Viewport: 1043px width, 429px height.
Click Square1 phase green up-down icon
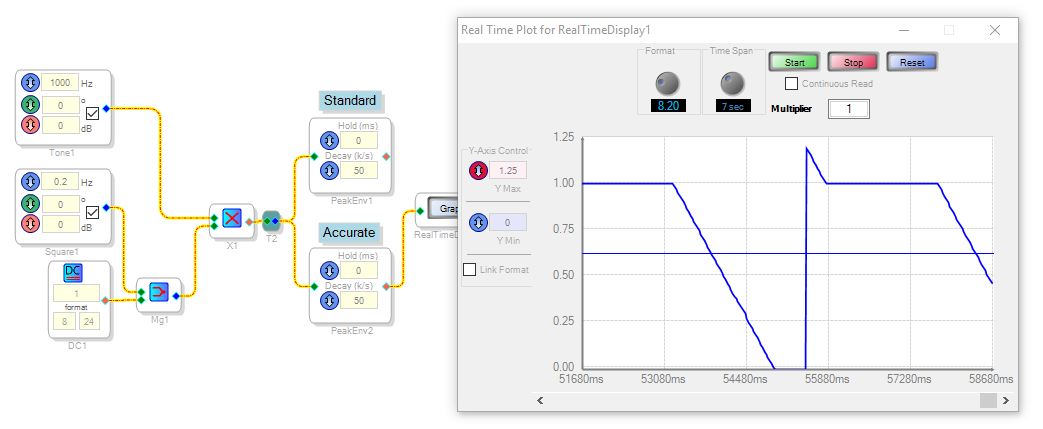pyautogui.click(x=31, y=203)
